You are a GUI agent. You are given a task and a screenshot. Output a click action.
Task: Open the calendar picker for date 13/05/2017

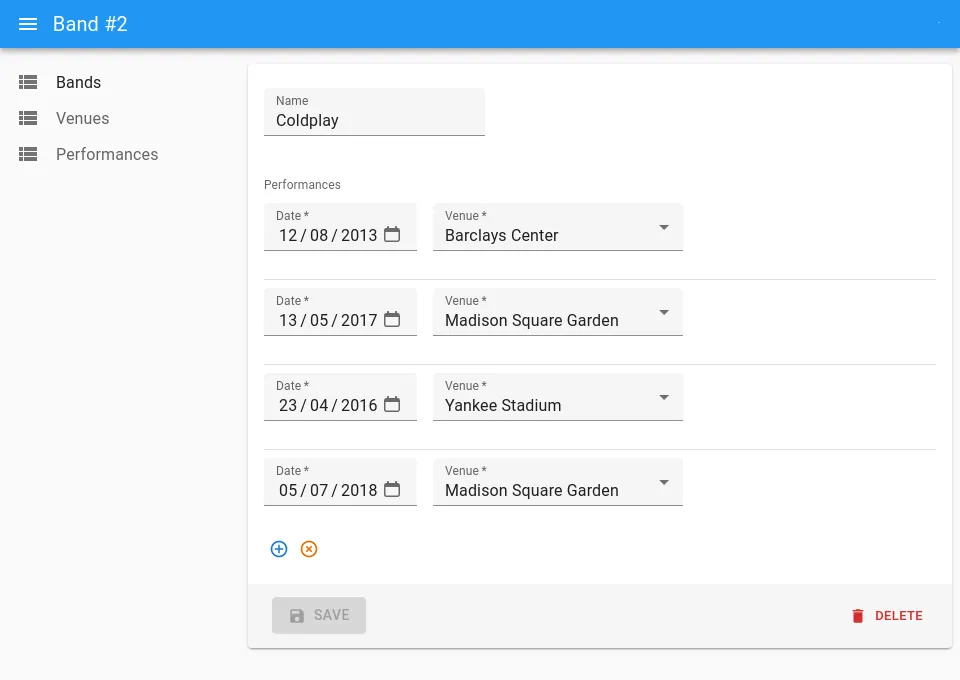coord(392,319)
